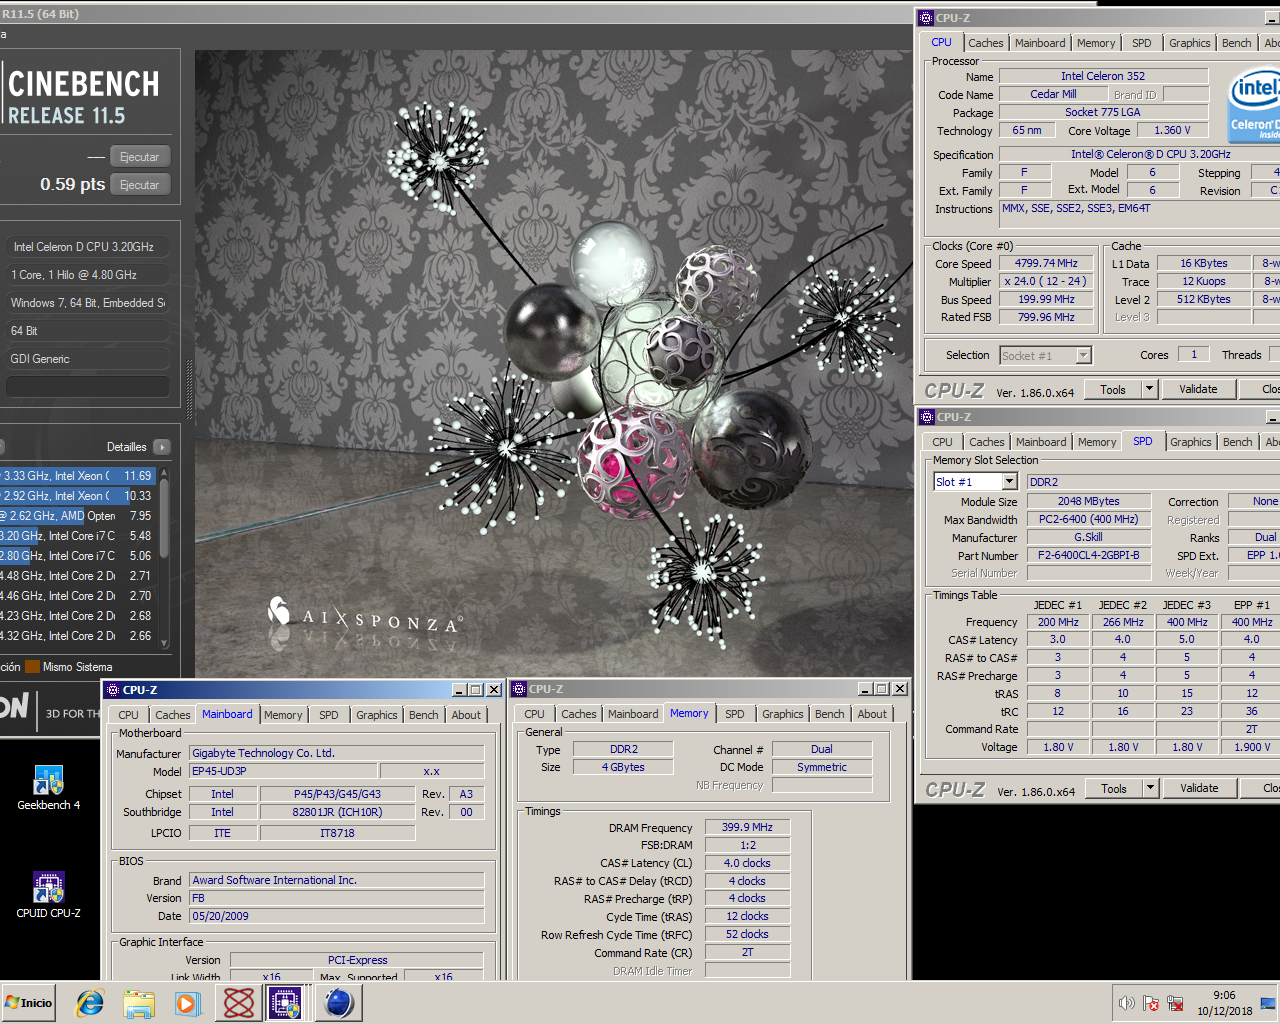Viewport: 1280px width, 1024px height.
Task: Click the Intel Celeron 352 name field
Action: (x=1103, y=76)
